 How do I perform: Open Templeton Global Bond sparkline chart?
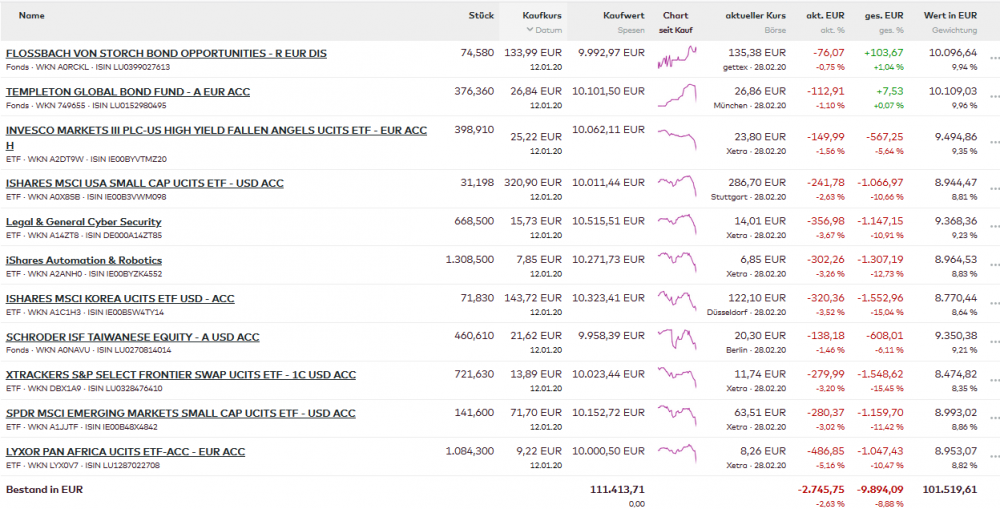676,96
